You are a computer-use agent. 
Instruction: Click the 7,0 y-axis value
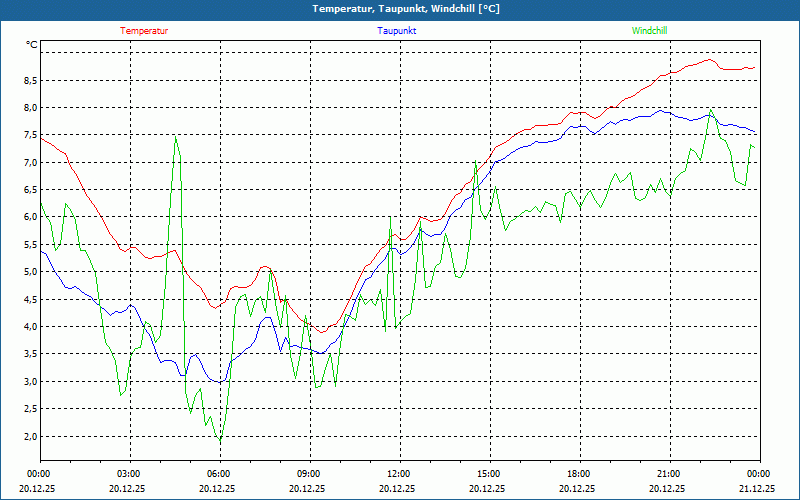click(30, 162)
